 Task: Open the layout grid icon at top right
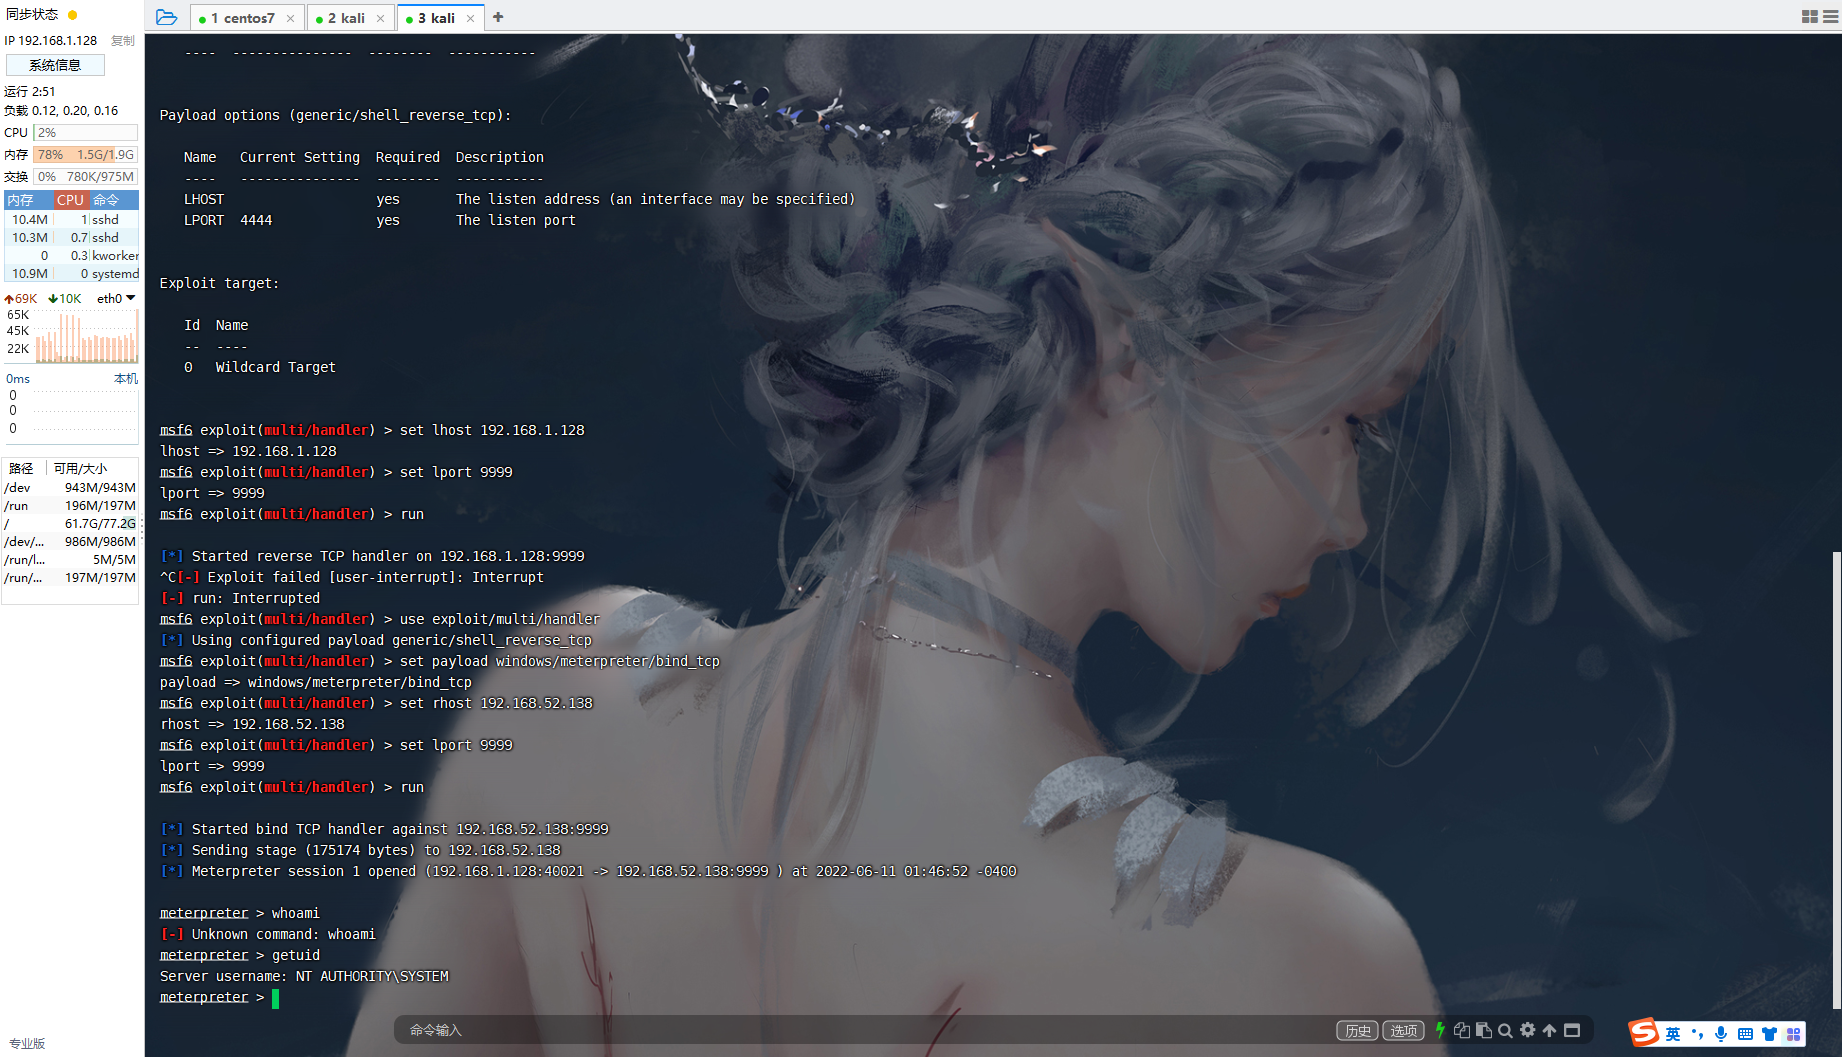(x=1809, y=17)
